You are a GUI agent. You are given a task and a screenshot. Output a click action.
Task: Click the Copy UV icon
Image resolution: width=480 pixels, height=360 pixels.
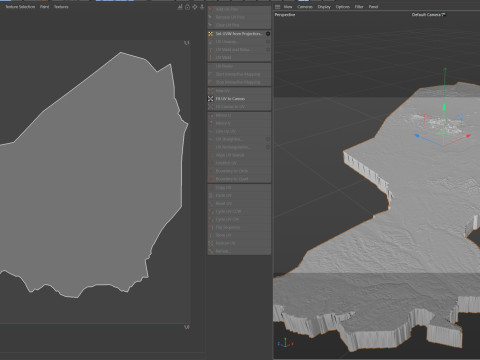(x=210, y=188)
